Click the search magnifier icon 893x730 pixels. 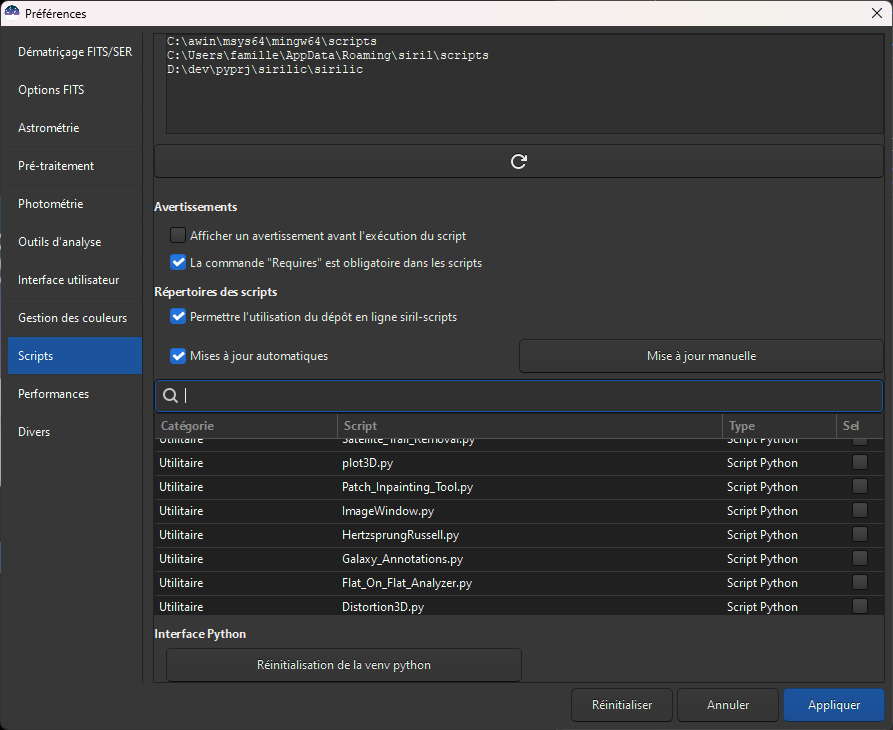pyautogui.click(x=170, y=396)
